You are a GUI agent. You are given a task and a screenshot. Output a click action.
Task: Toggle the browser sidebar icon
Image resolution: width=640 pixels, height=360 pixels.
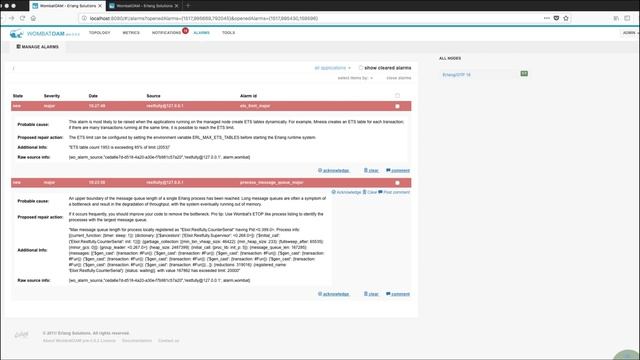coord(627,18)
